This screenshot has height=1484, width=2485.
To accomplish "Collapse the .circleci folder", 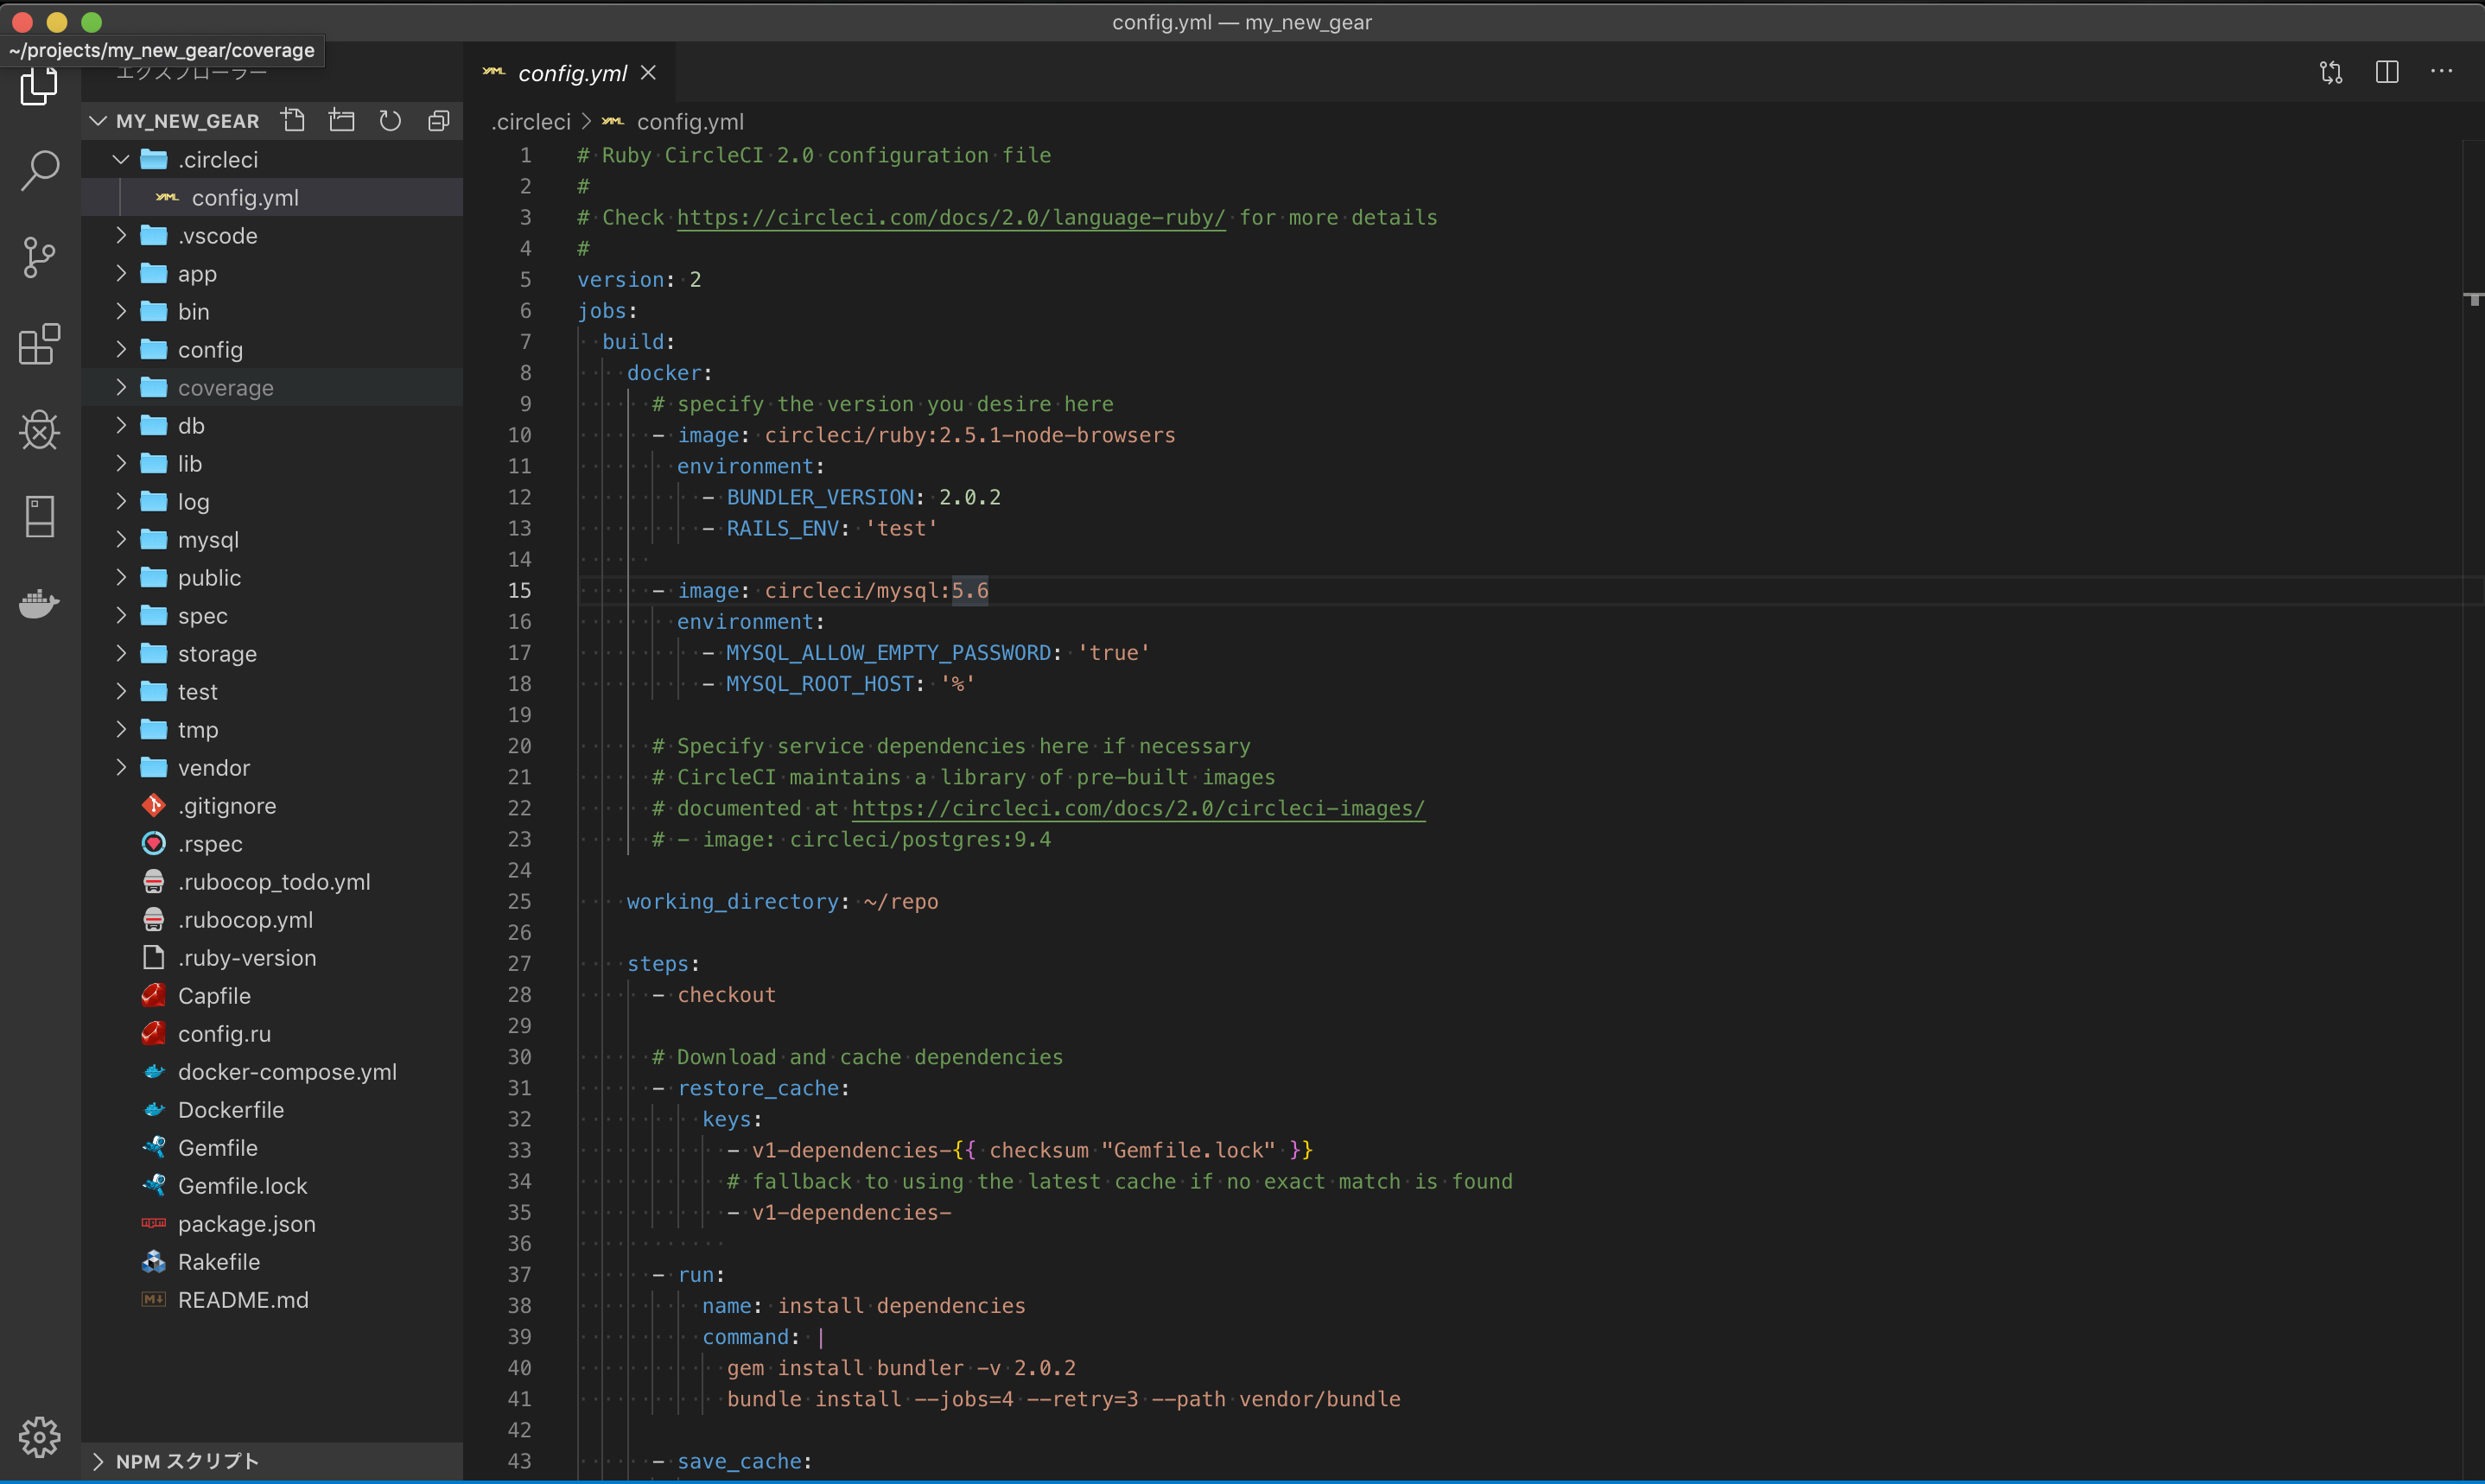I will 121,160.
